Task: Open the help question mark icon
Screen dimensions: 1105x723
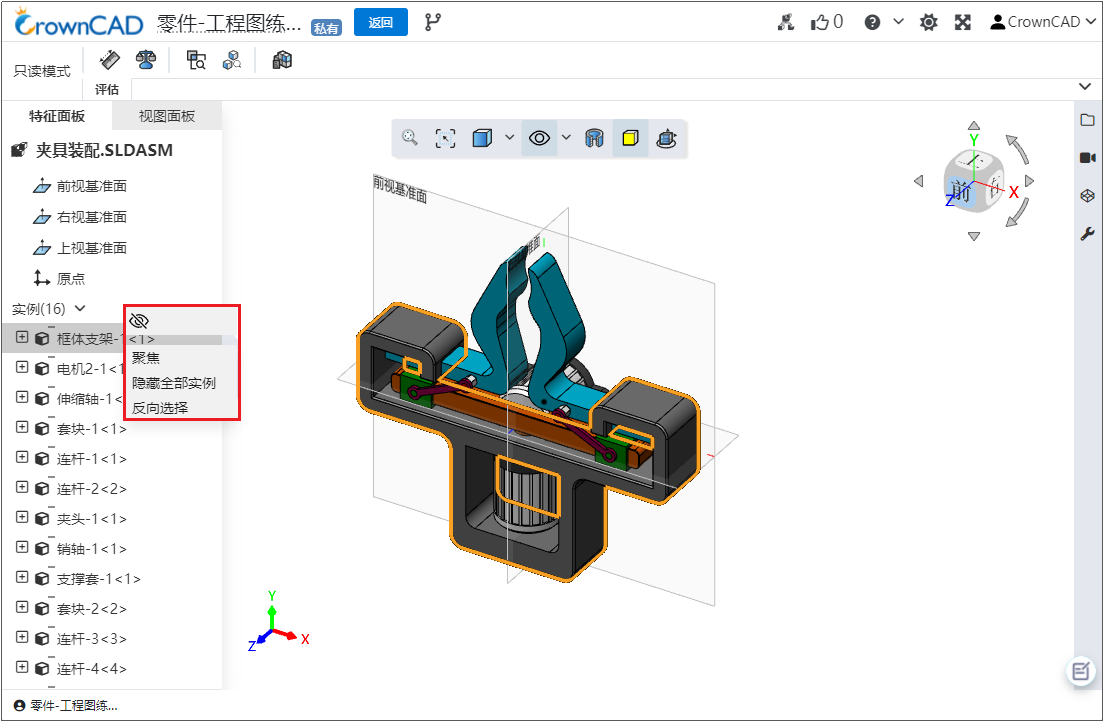Action: [872, 23]
